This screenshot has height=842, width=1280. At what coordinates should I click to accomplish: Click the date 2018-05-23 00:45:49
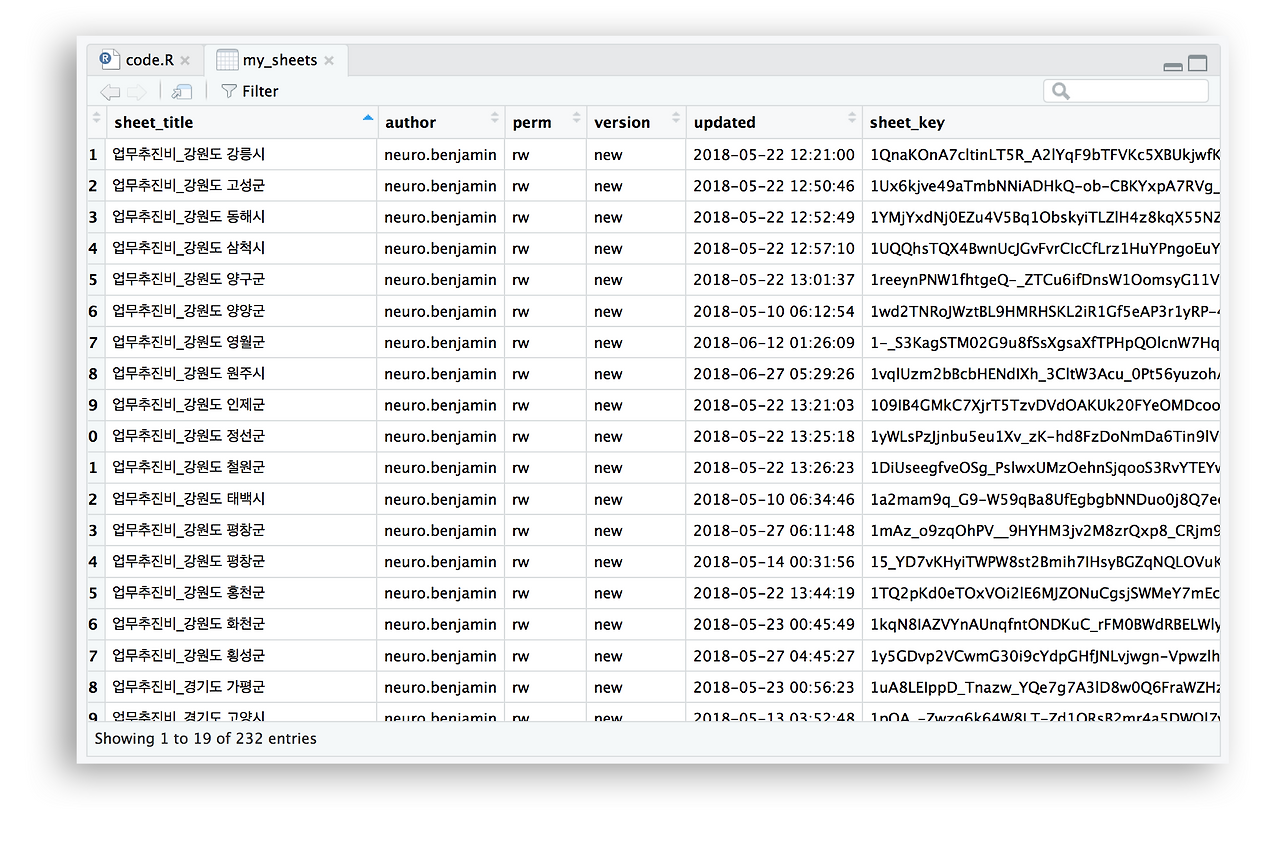[x=774, y=624]
